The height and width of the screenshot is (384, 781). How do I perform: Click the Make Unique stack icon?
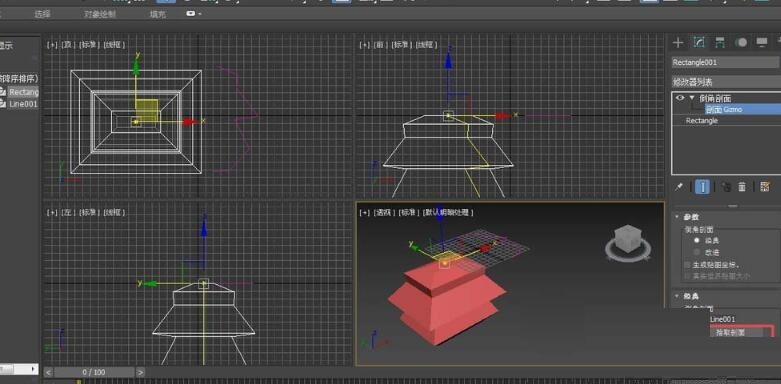pyautogui.click(x=726, y=187)
